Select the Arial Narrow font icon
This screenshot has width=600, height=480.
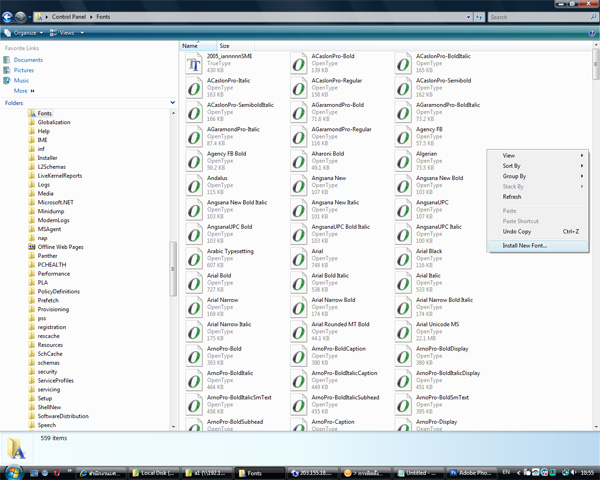tap(194, 307)
